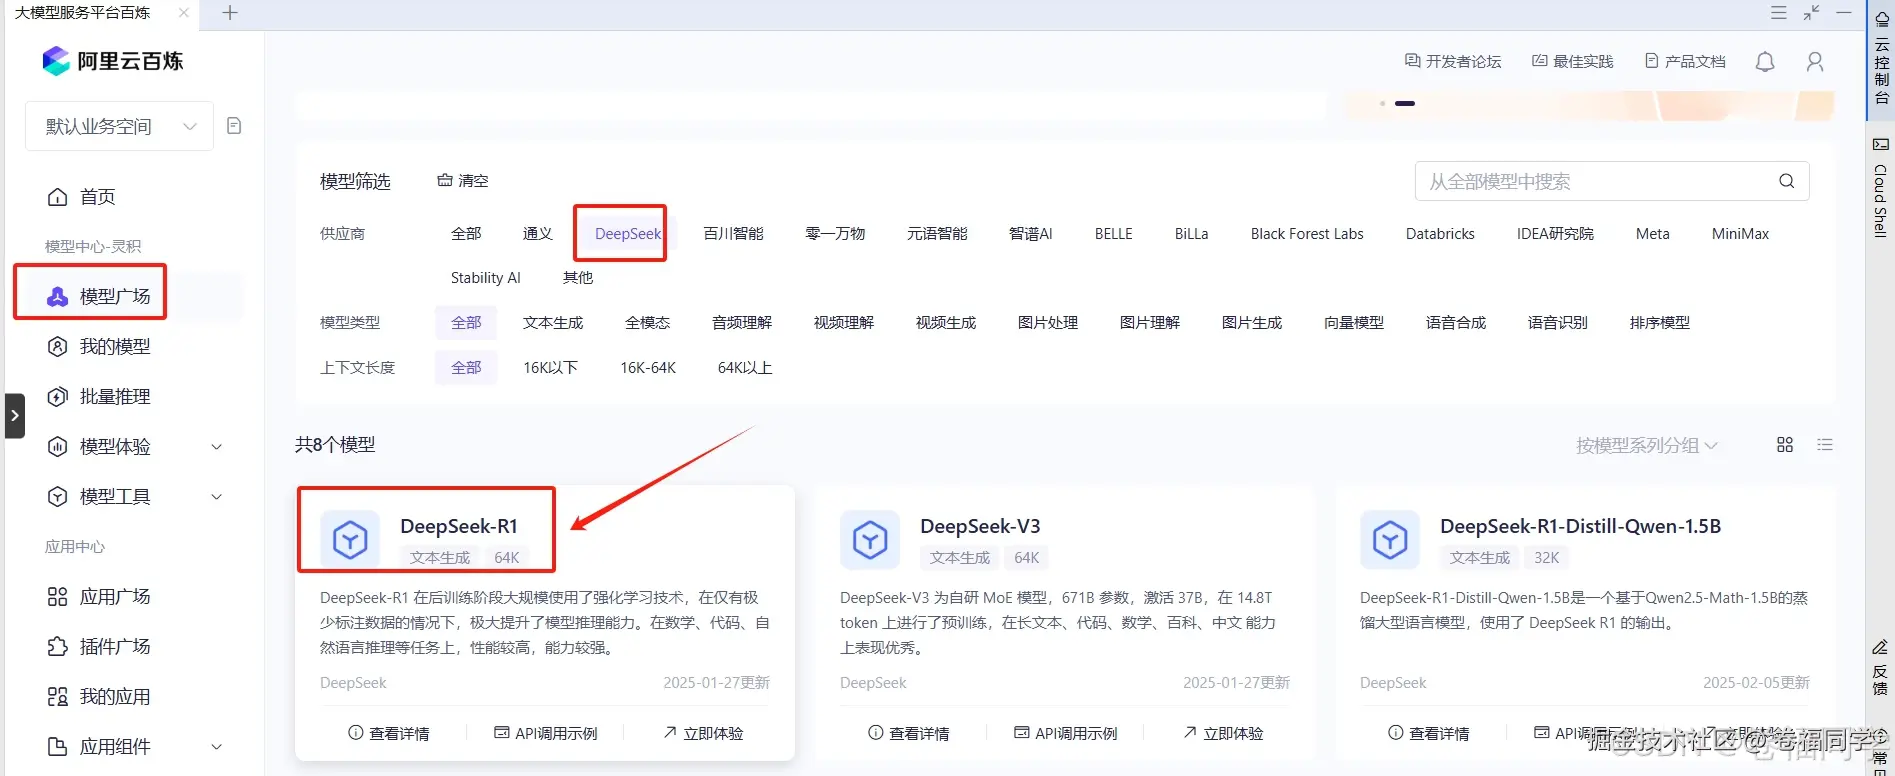Image resolution: width=1895 pixels, height=776 pixels.
Task: Click the 阿里云百炼 logo icon
Action: coord(56,61)
